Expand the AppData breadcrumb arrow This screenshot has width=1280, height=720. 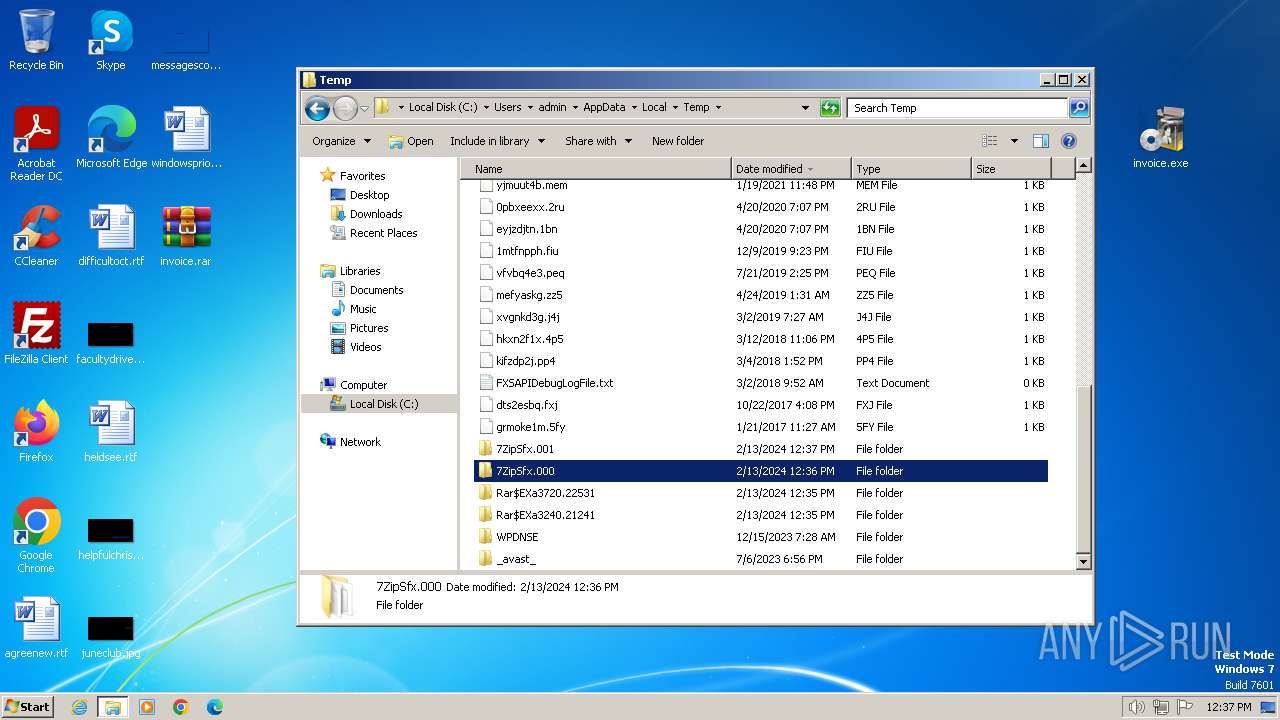(x=634, y=108)
